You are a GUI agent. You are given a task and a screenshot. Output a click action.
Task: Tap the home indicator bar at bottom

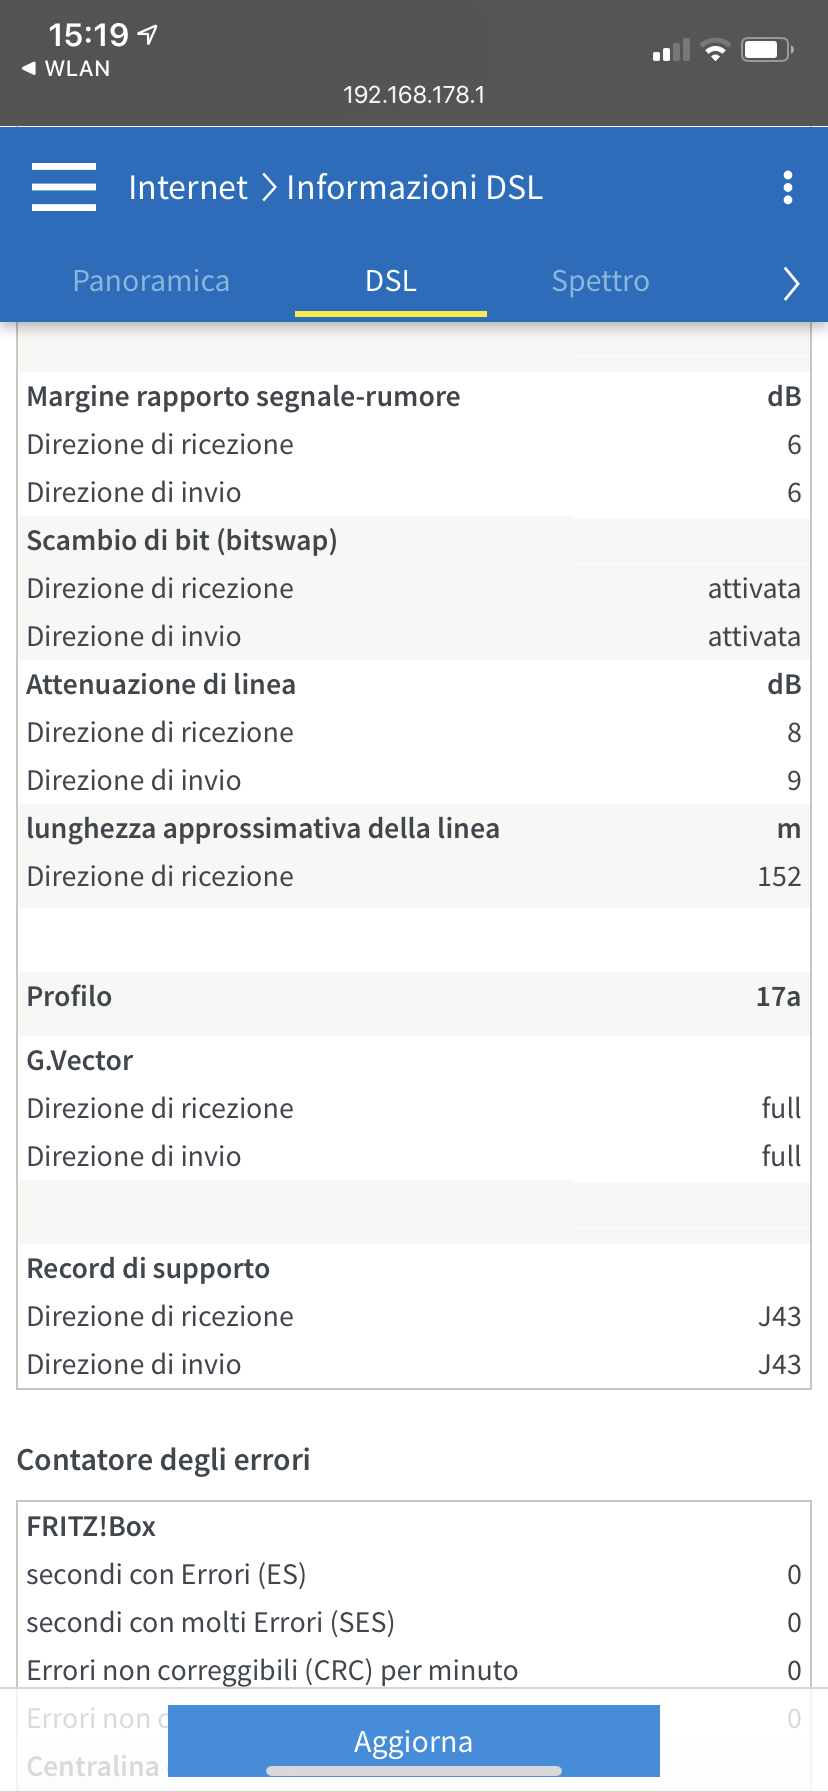(414, 1771)
